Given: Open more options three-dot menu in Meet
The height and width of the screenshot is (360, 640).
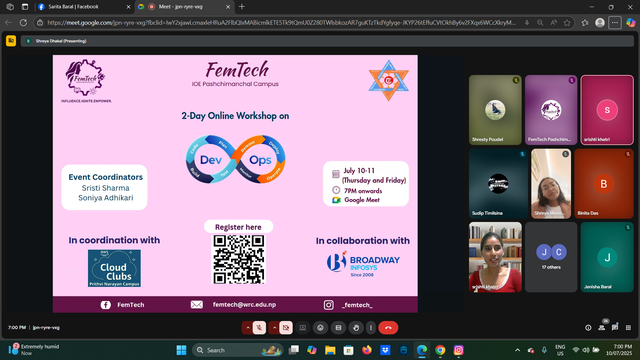Looking at the screenshot, I should 371,328.
